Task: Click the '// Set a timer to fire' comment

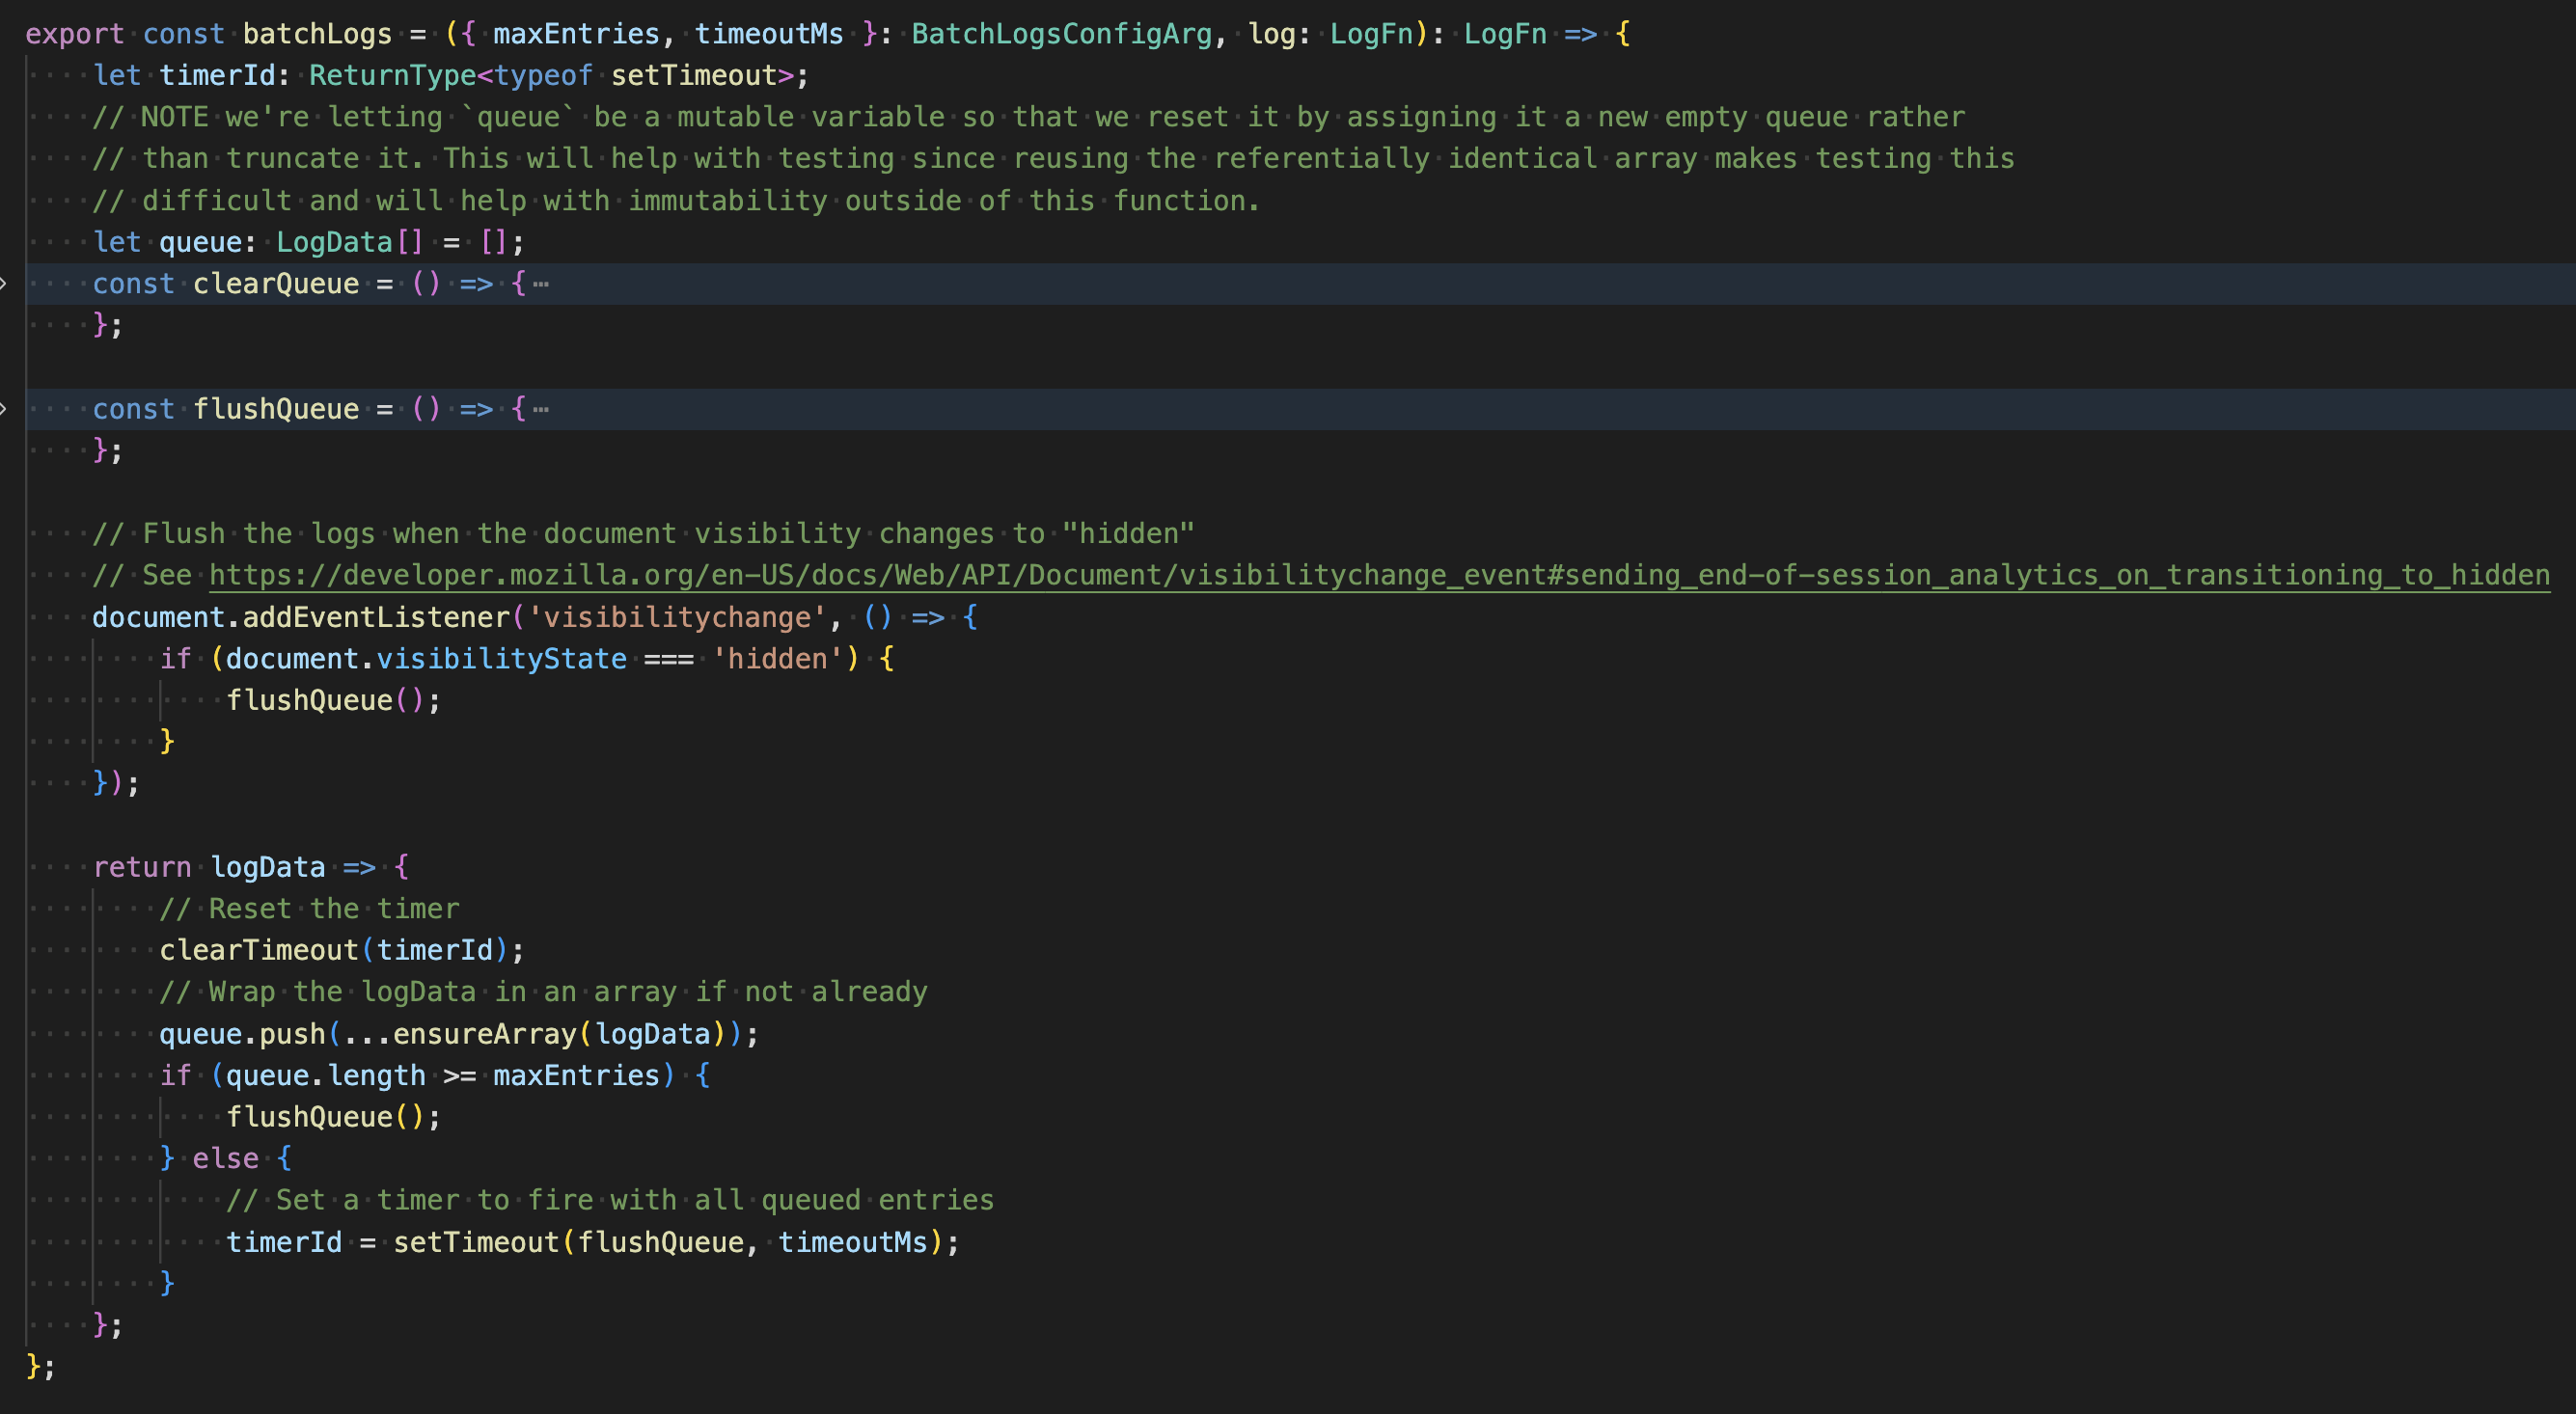Action: 610,1200
